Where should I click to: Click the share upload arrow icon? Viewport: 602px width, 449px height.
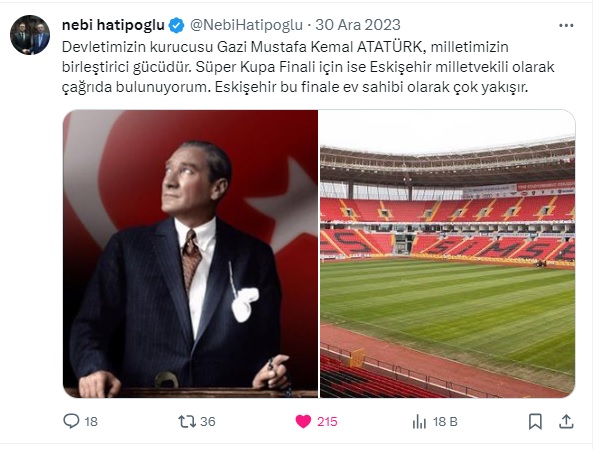[566, 421]
